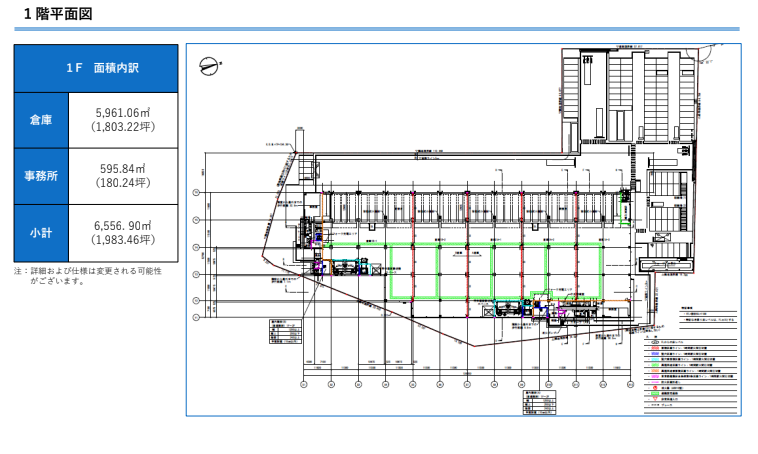The image size is (758, 454).
Task: Click the note about 詳細および仕様 changes
Action: [88, 276]
